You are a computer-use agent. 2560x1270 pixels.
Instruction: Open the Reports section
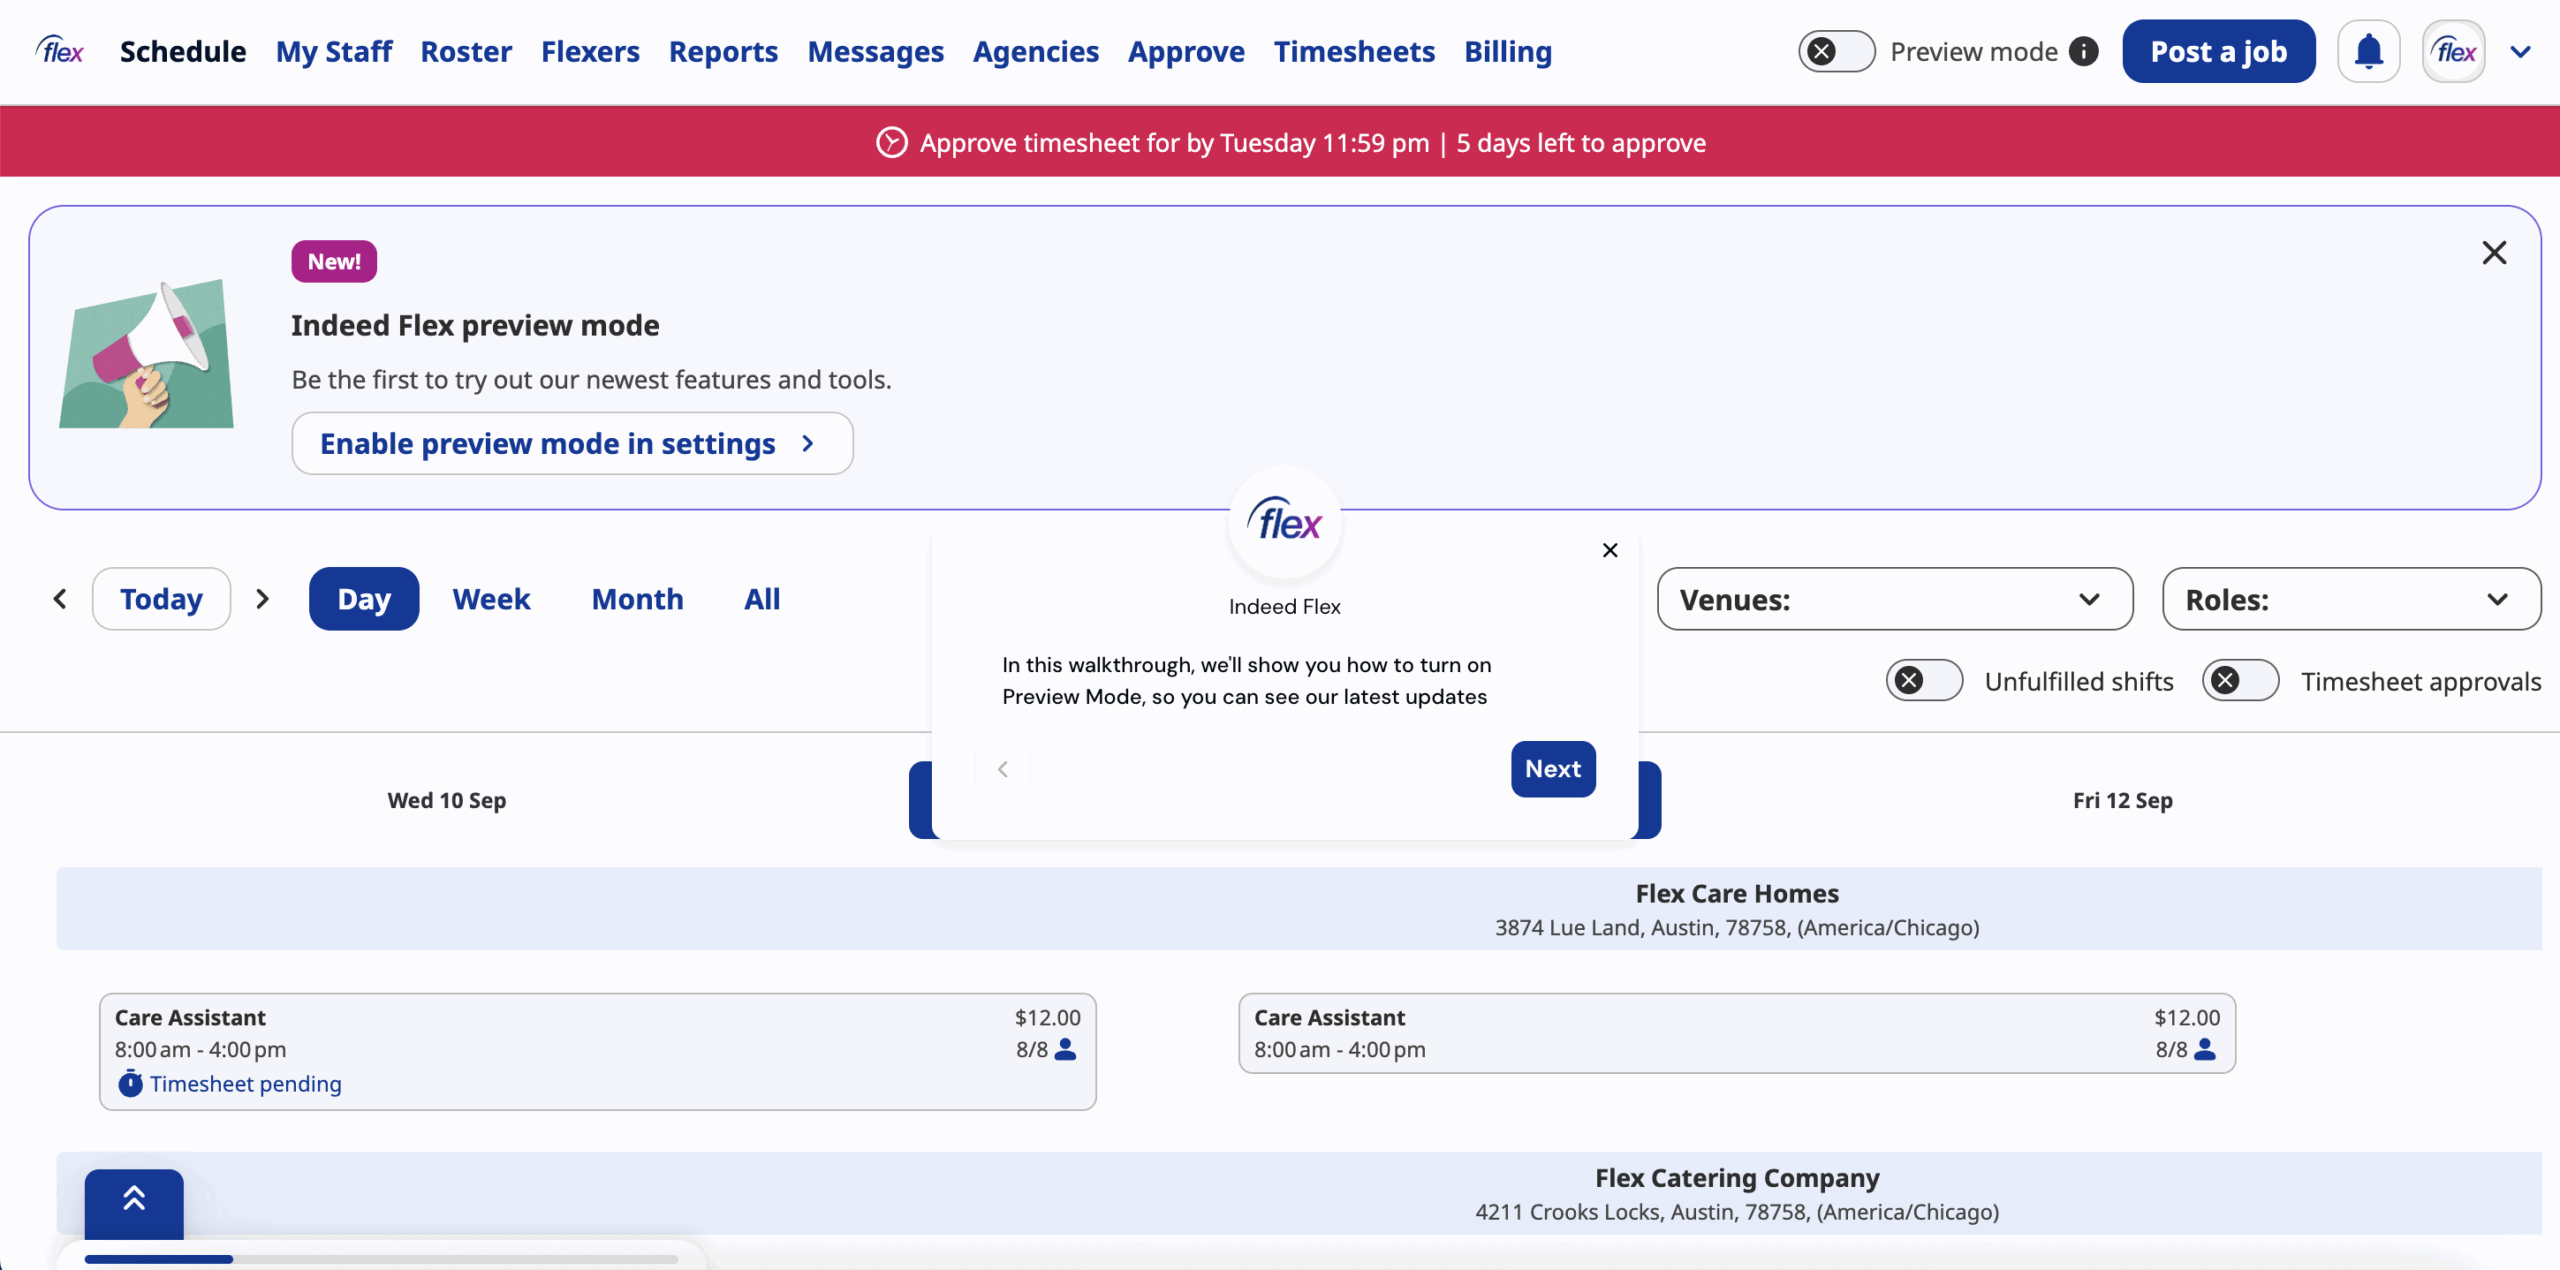click(723, 51)
